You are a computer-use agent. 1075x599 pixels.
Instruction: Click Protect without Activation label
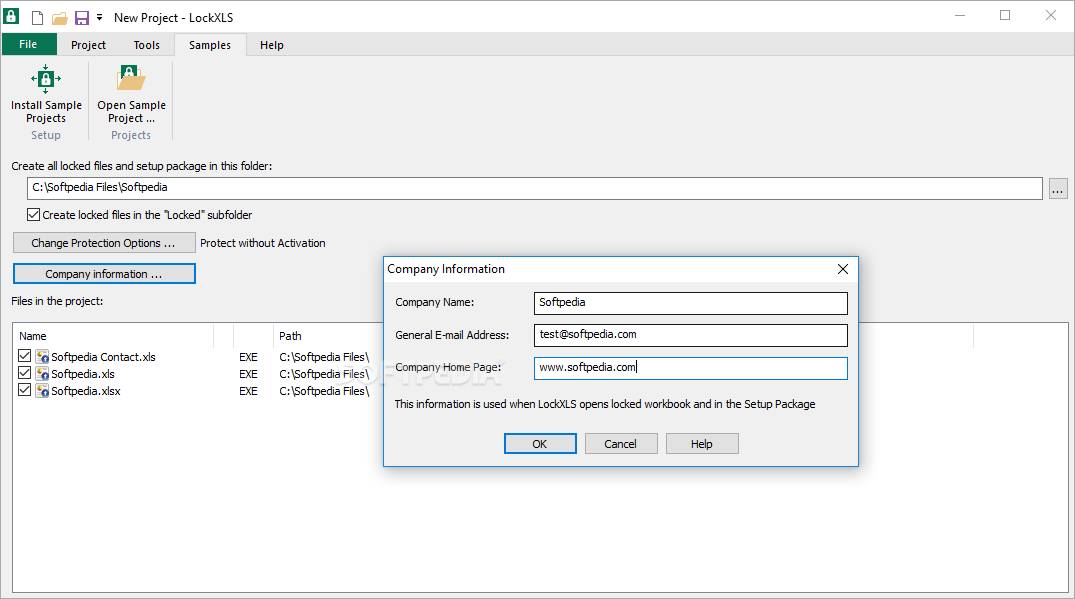tap(263, 243)
